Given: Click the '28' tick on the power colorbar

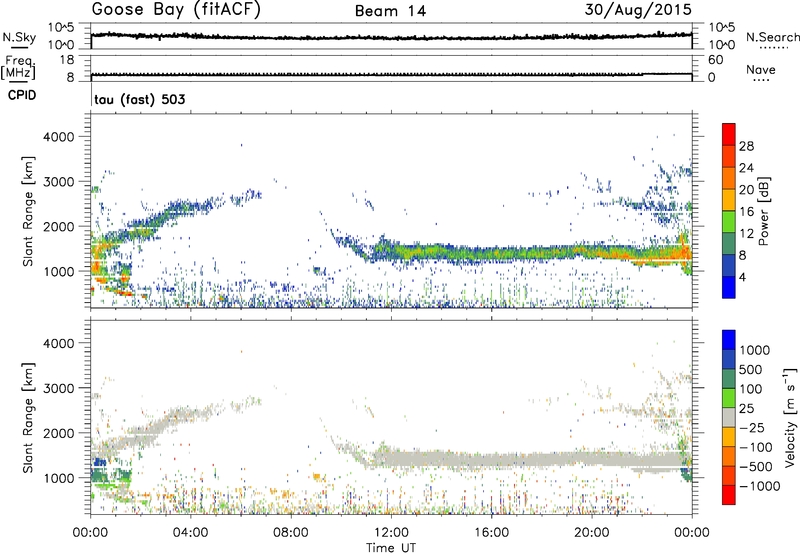Looking at the screenshot, I should pyautogui.click(x=746, y=146).
